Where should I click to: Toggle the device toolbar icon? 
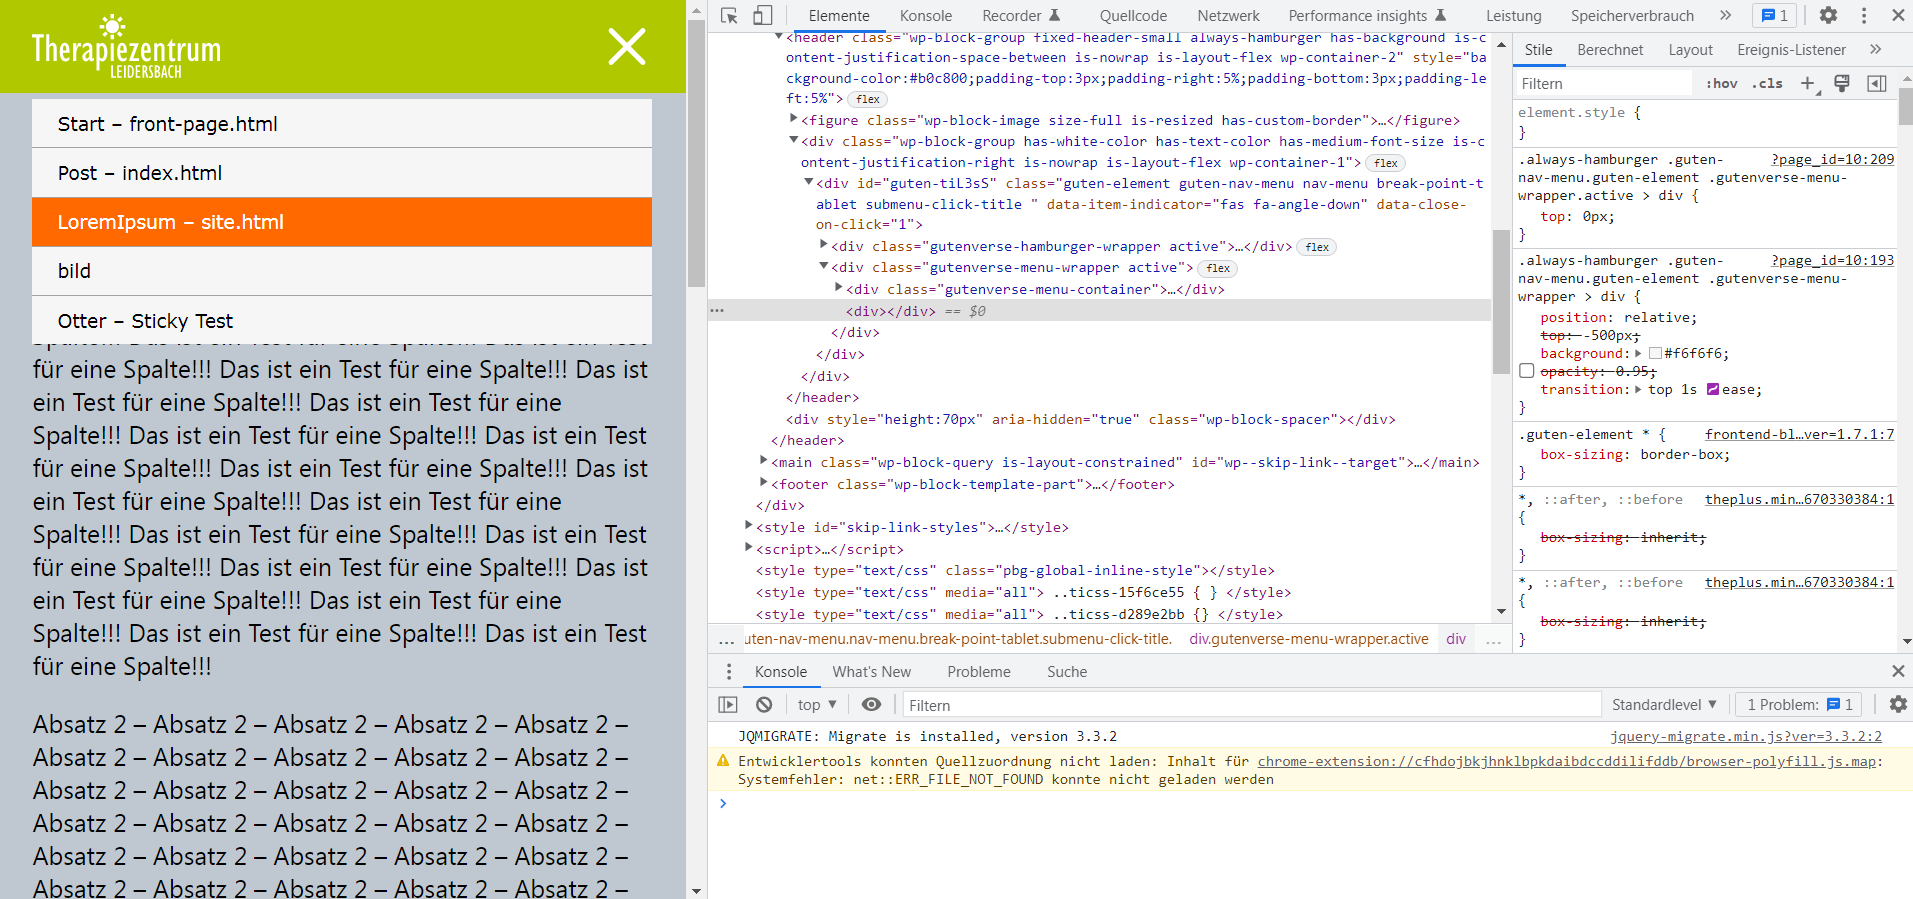[x=762, y=15]
